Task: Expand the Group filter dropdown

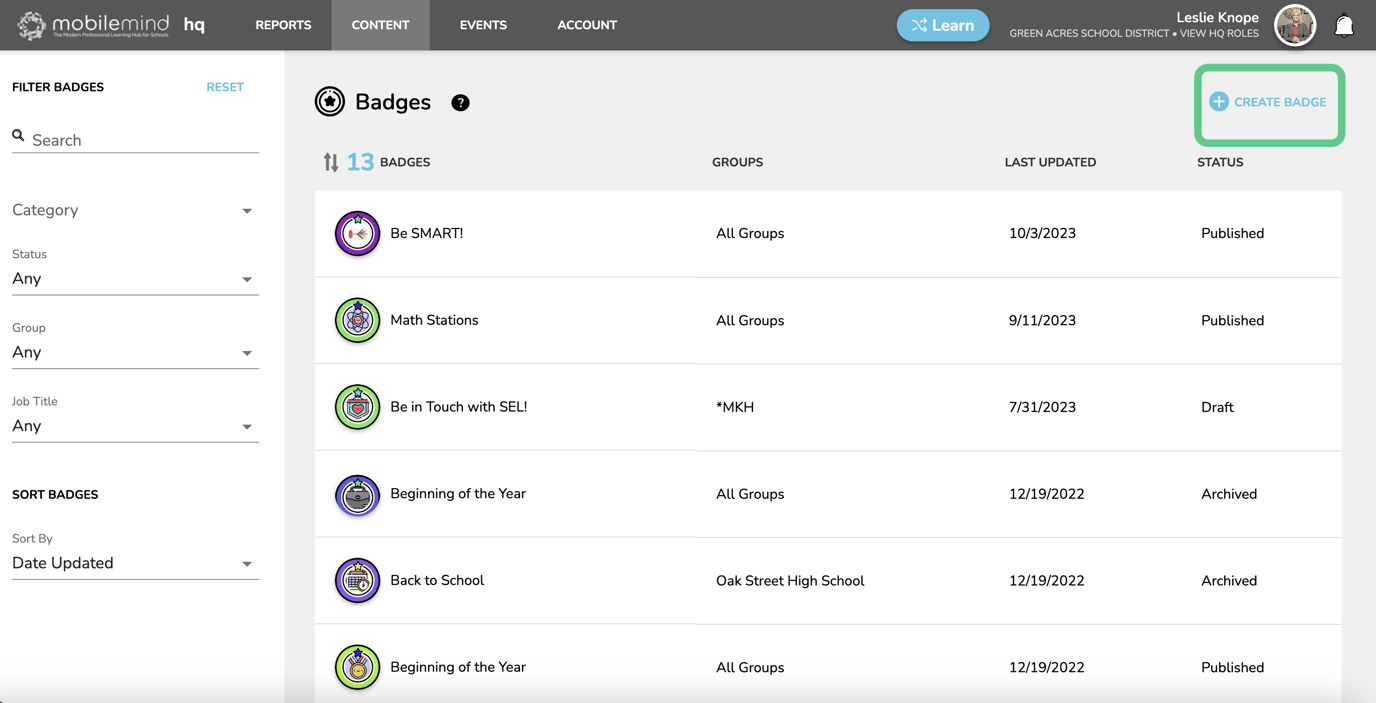Action: [x=135, y=352]
